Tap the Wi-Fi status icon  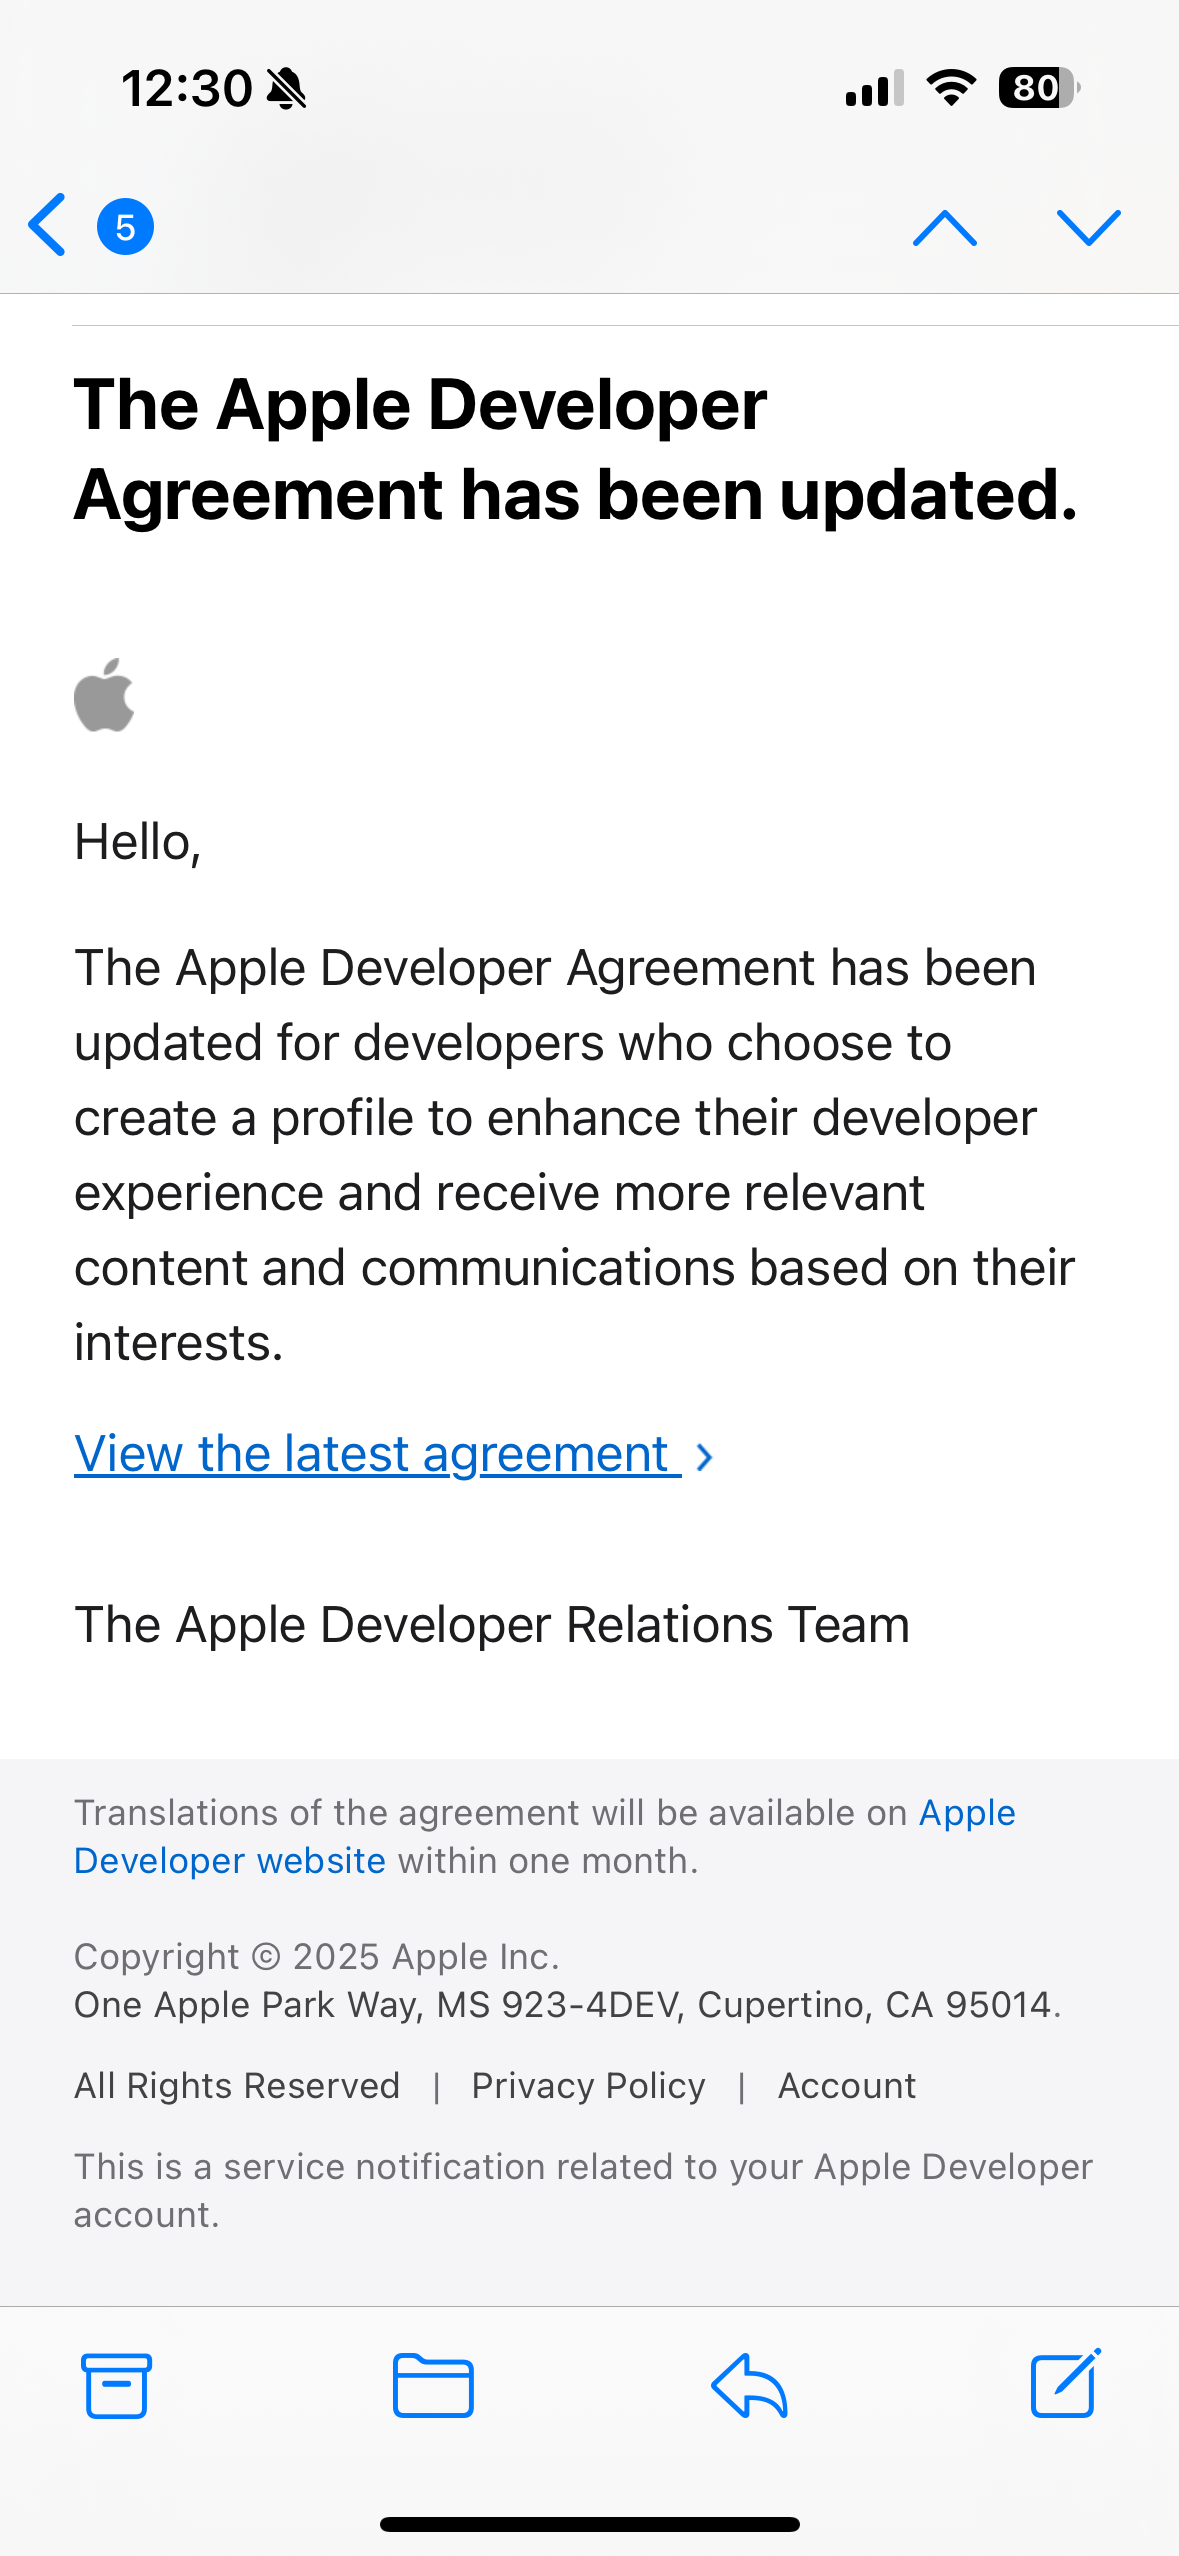[x=951, y=88]
